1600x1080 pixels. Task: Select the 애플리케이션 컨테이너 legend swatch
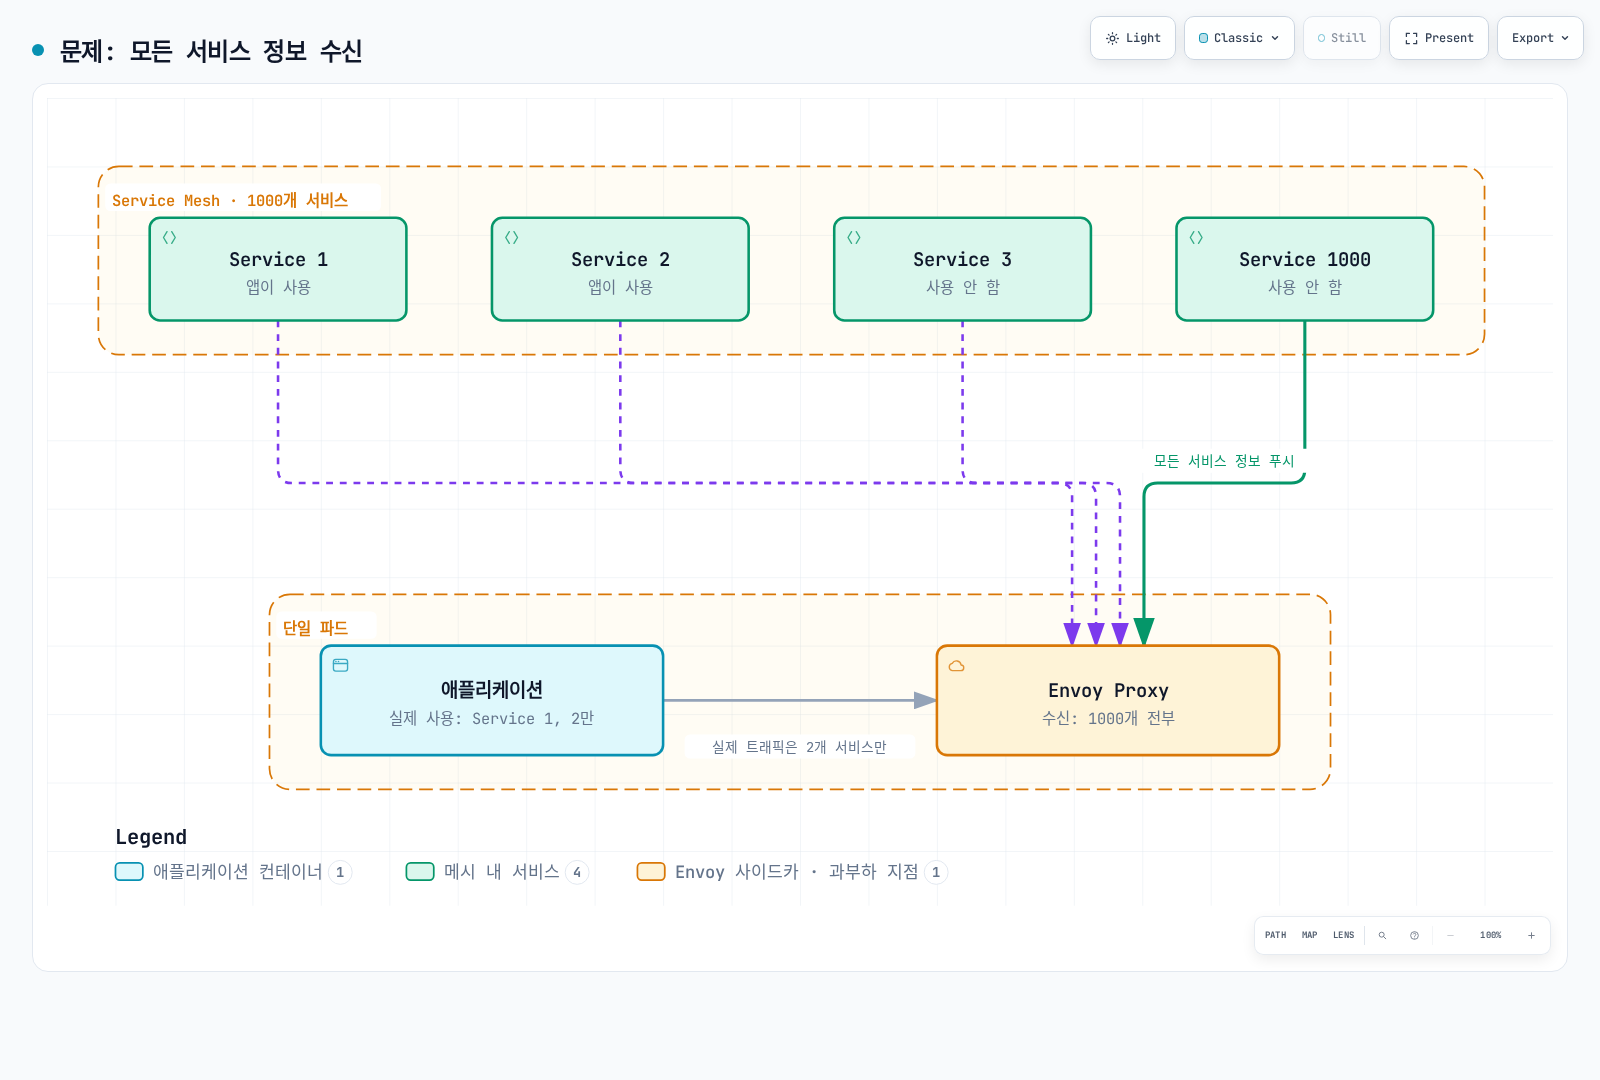(x=129, y=872)
